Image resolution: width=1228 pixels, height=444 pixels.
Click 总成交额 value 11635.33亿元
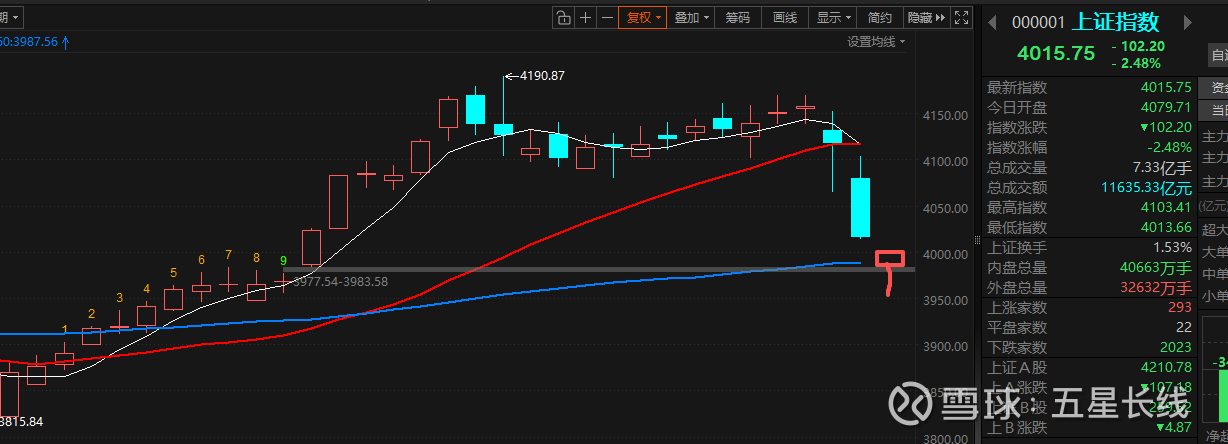point(1146,187)
